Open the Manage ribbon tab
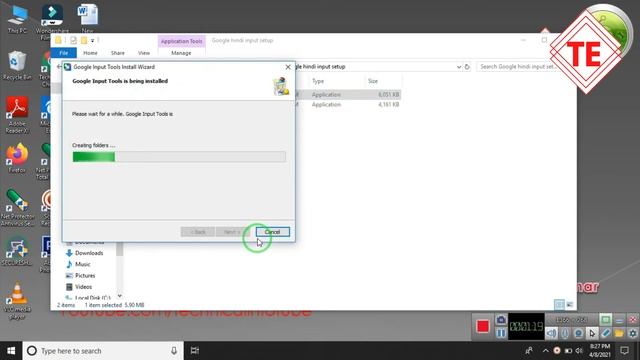The image size is (640, 360). pos(181,53)
